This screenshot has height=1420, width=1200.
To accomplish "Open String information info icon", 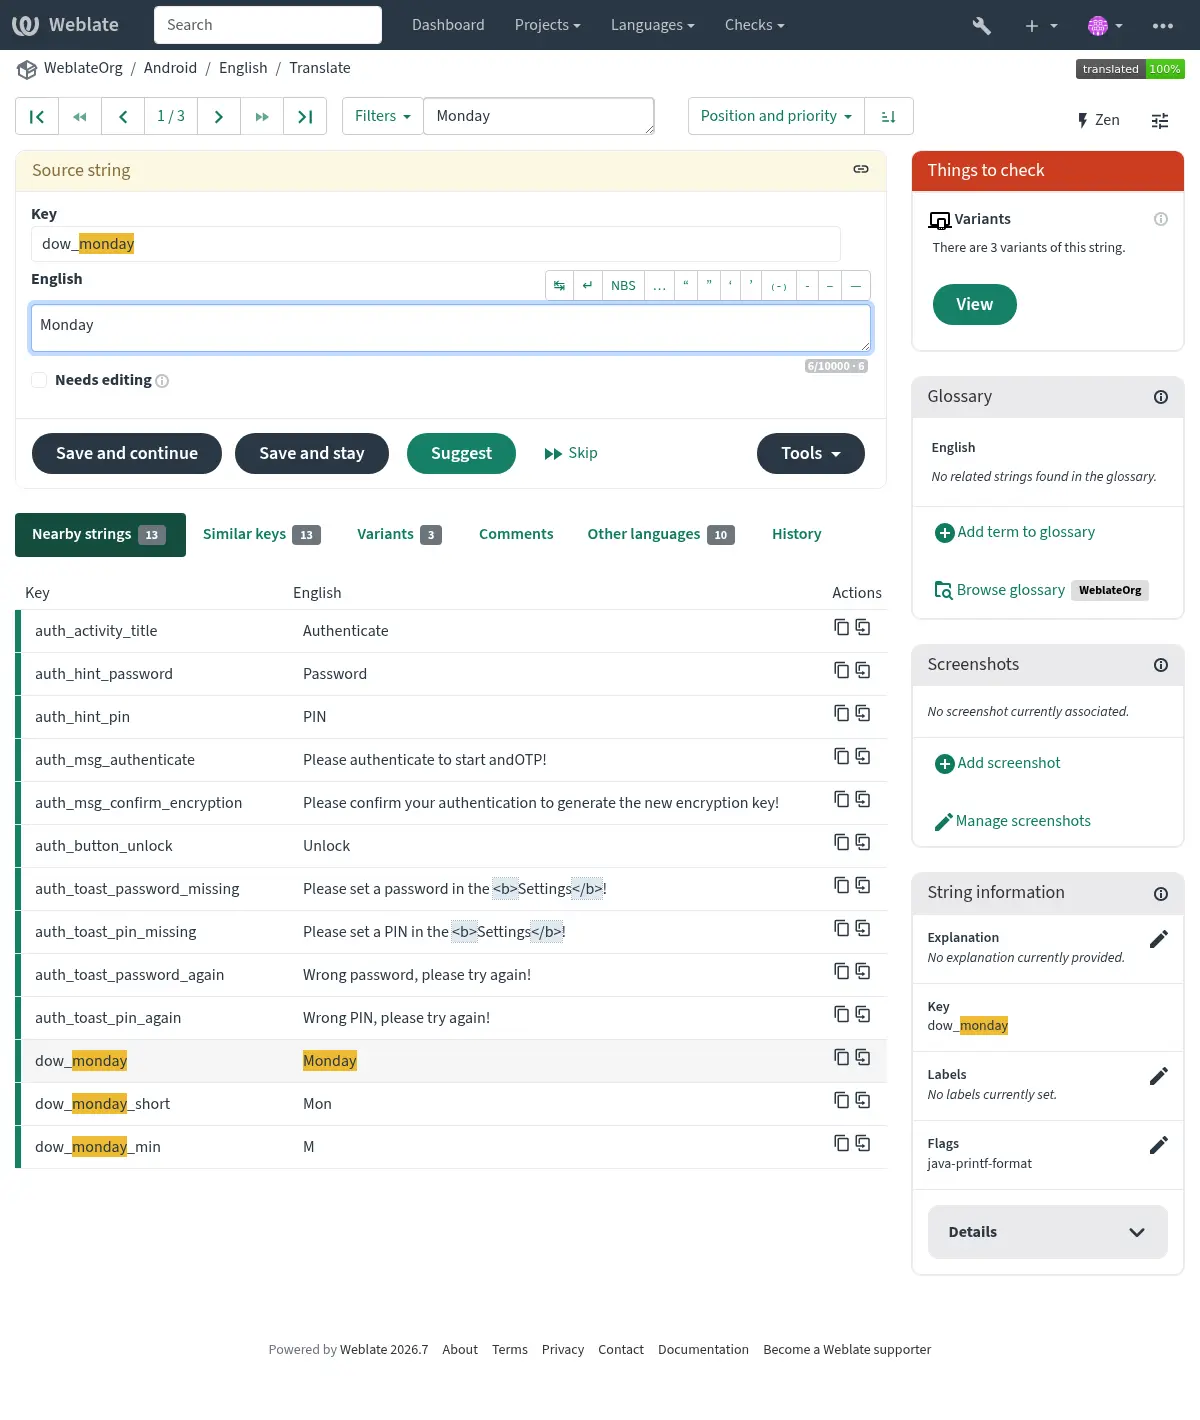I will [1161, 894].
